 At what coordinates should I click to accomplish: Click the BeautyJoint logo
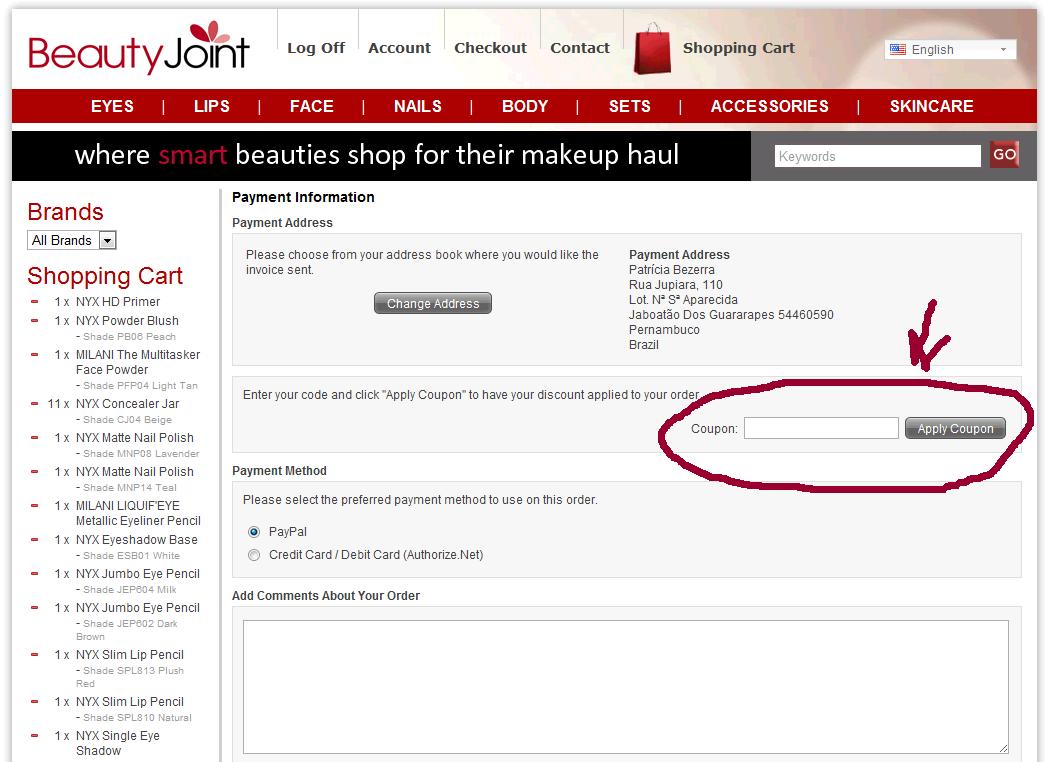[139, 48]
